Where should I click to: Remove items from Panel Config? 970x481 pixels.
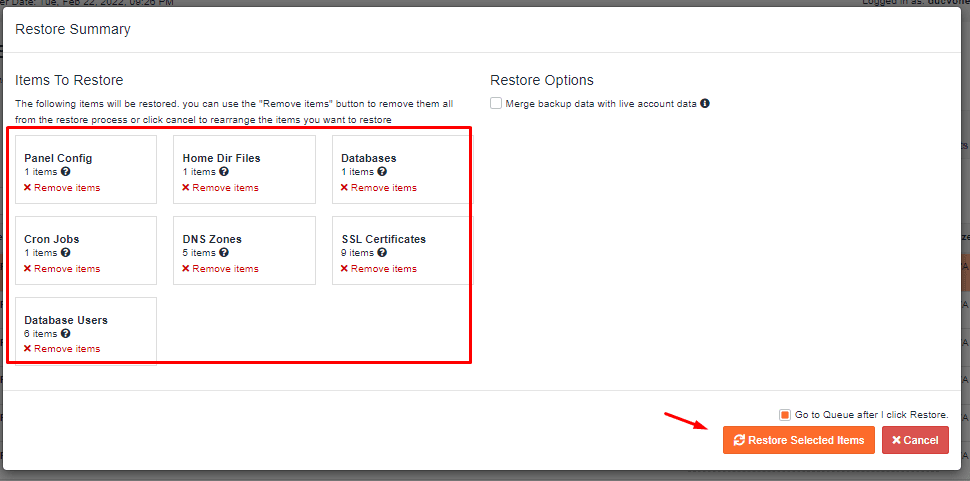click(62, 188)
